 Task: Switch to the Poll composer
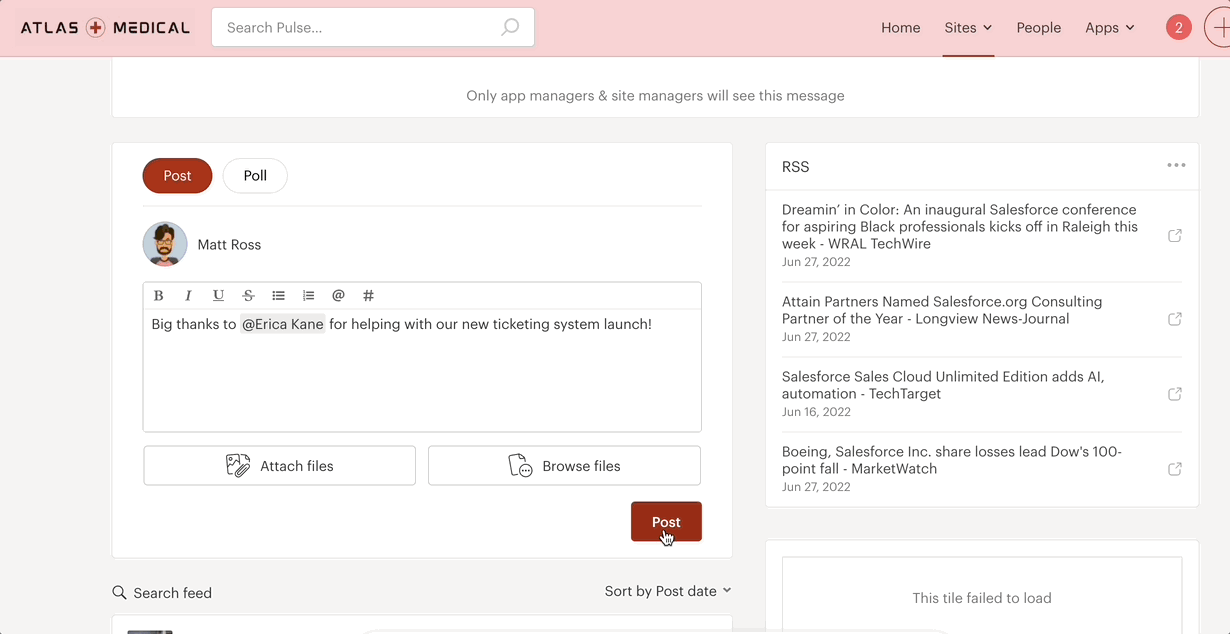click(x=255, y=175)
